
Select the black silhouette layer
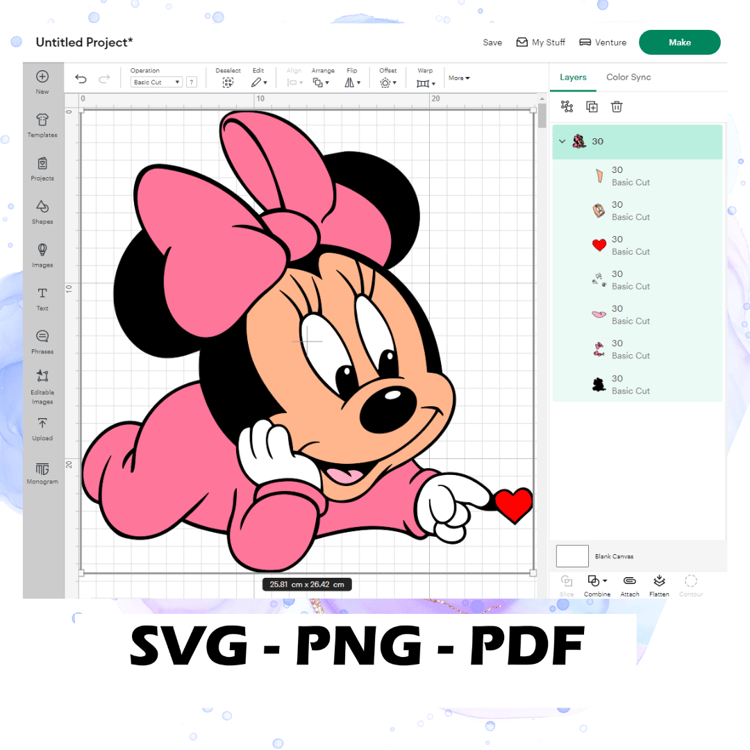click(x=637, y=385)
